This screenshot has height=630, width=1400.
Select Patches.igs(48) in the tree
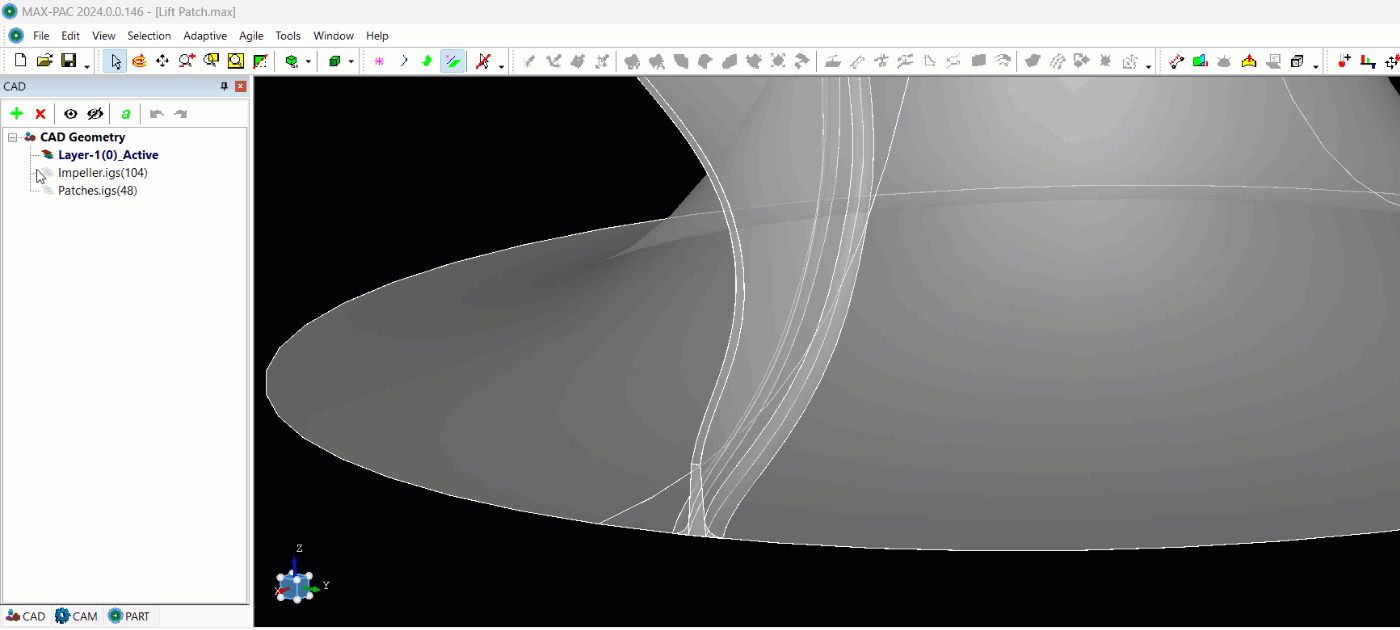click(x=97, y=191)
